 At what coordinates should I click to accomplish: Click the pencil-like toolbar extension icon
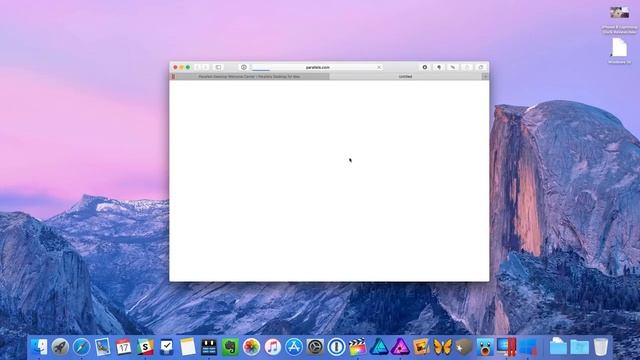[x=453, y=67]
